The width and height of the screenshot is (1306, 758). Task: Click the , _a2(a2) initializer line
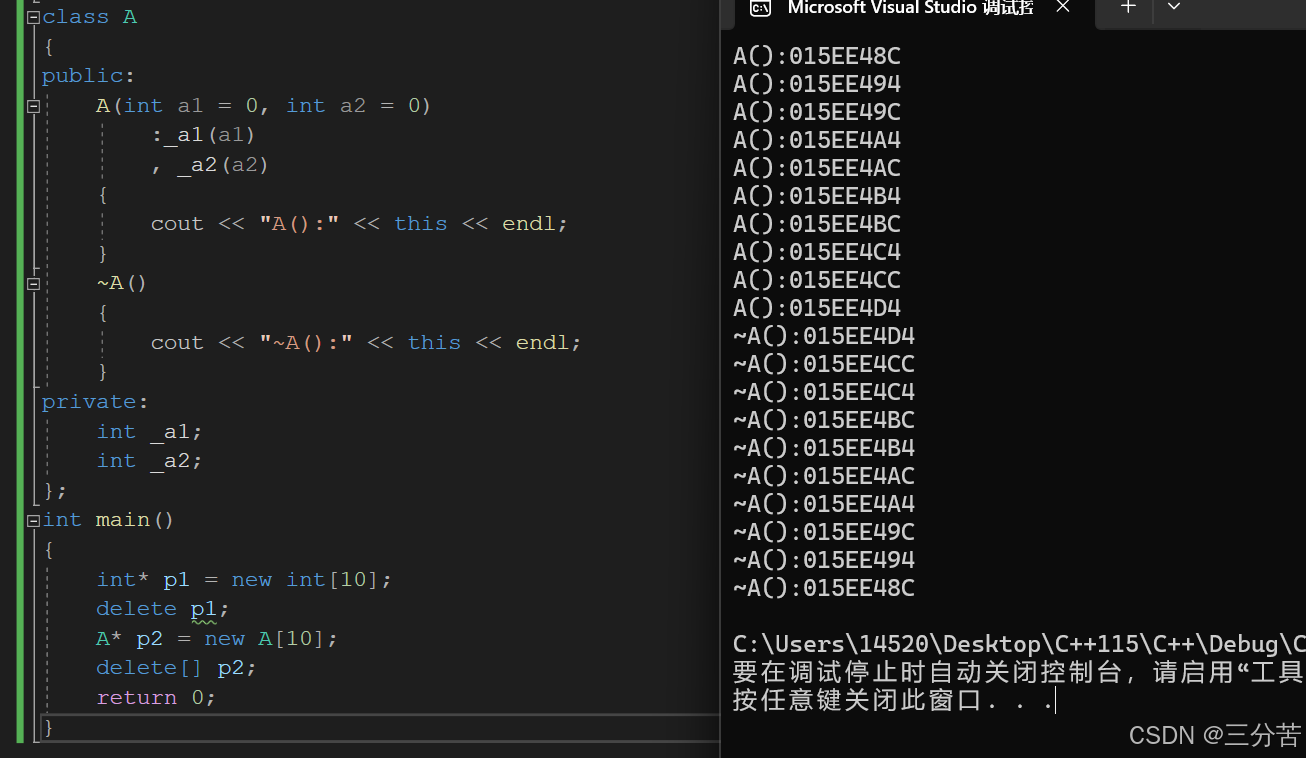click(x=210, y=165)
